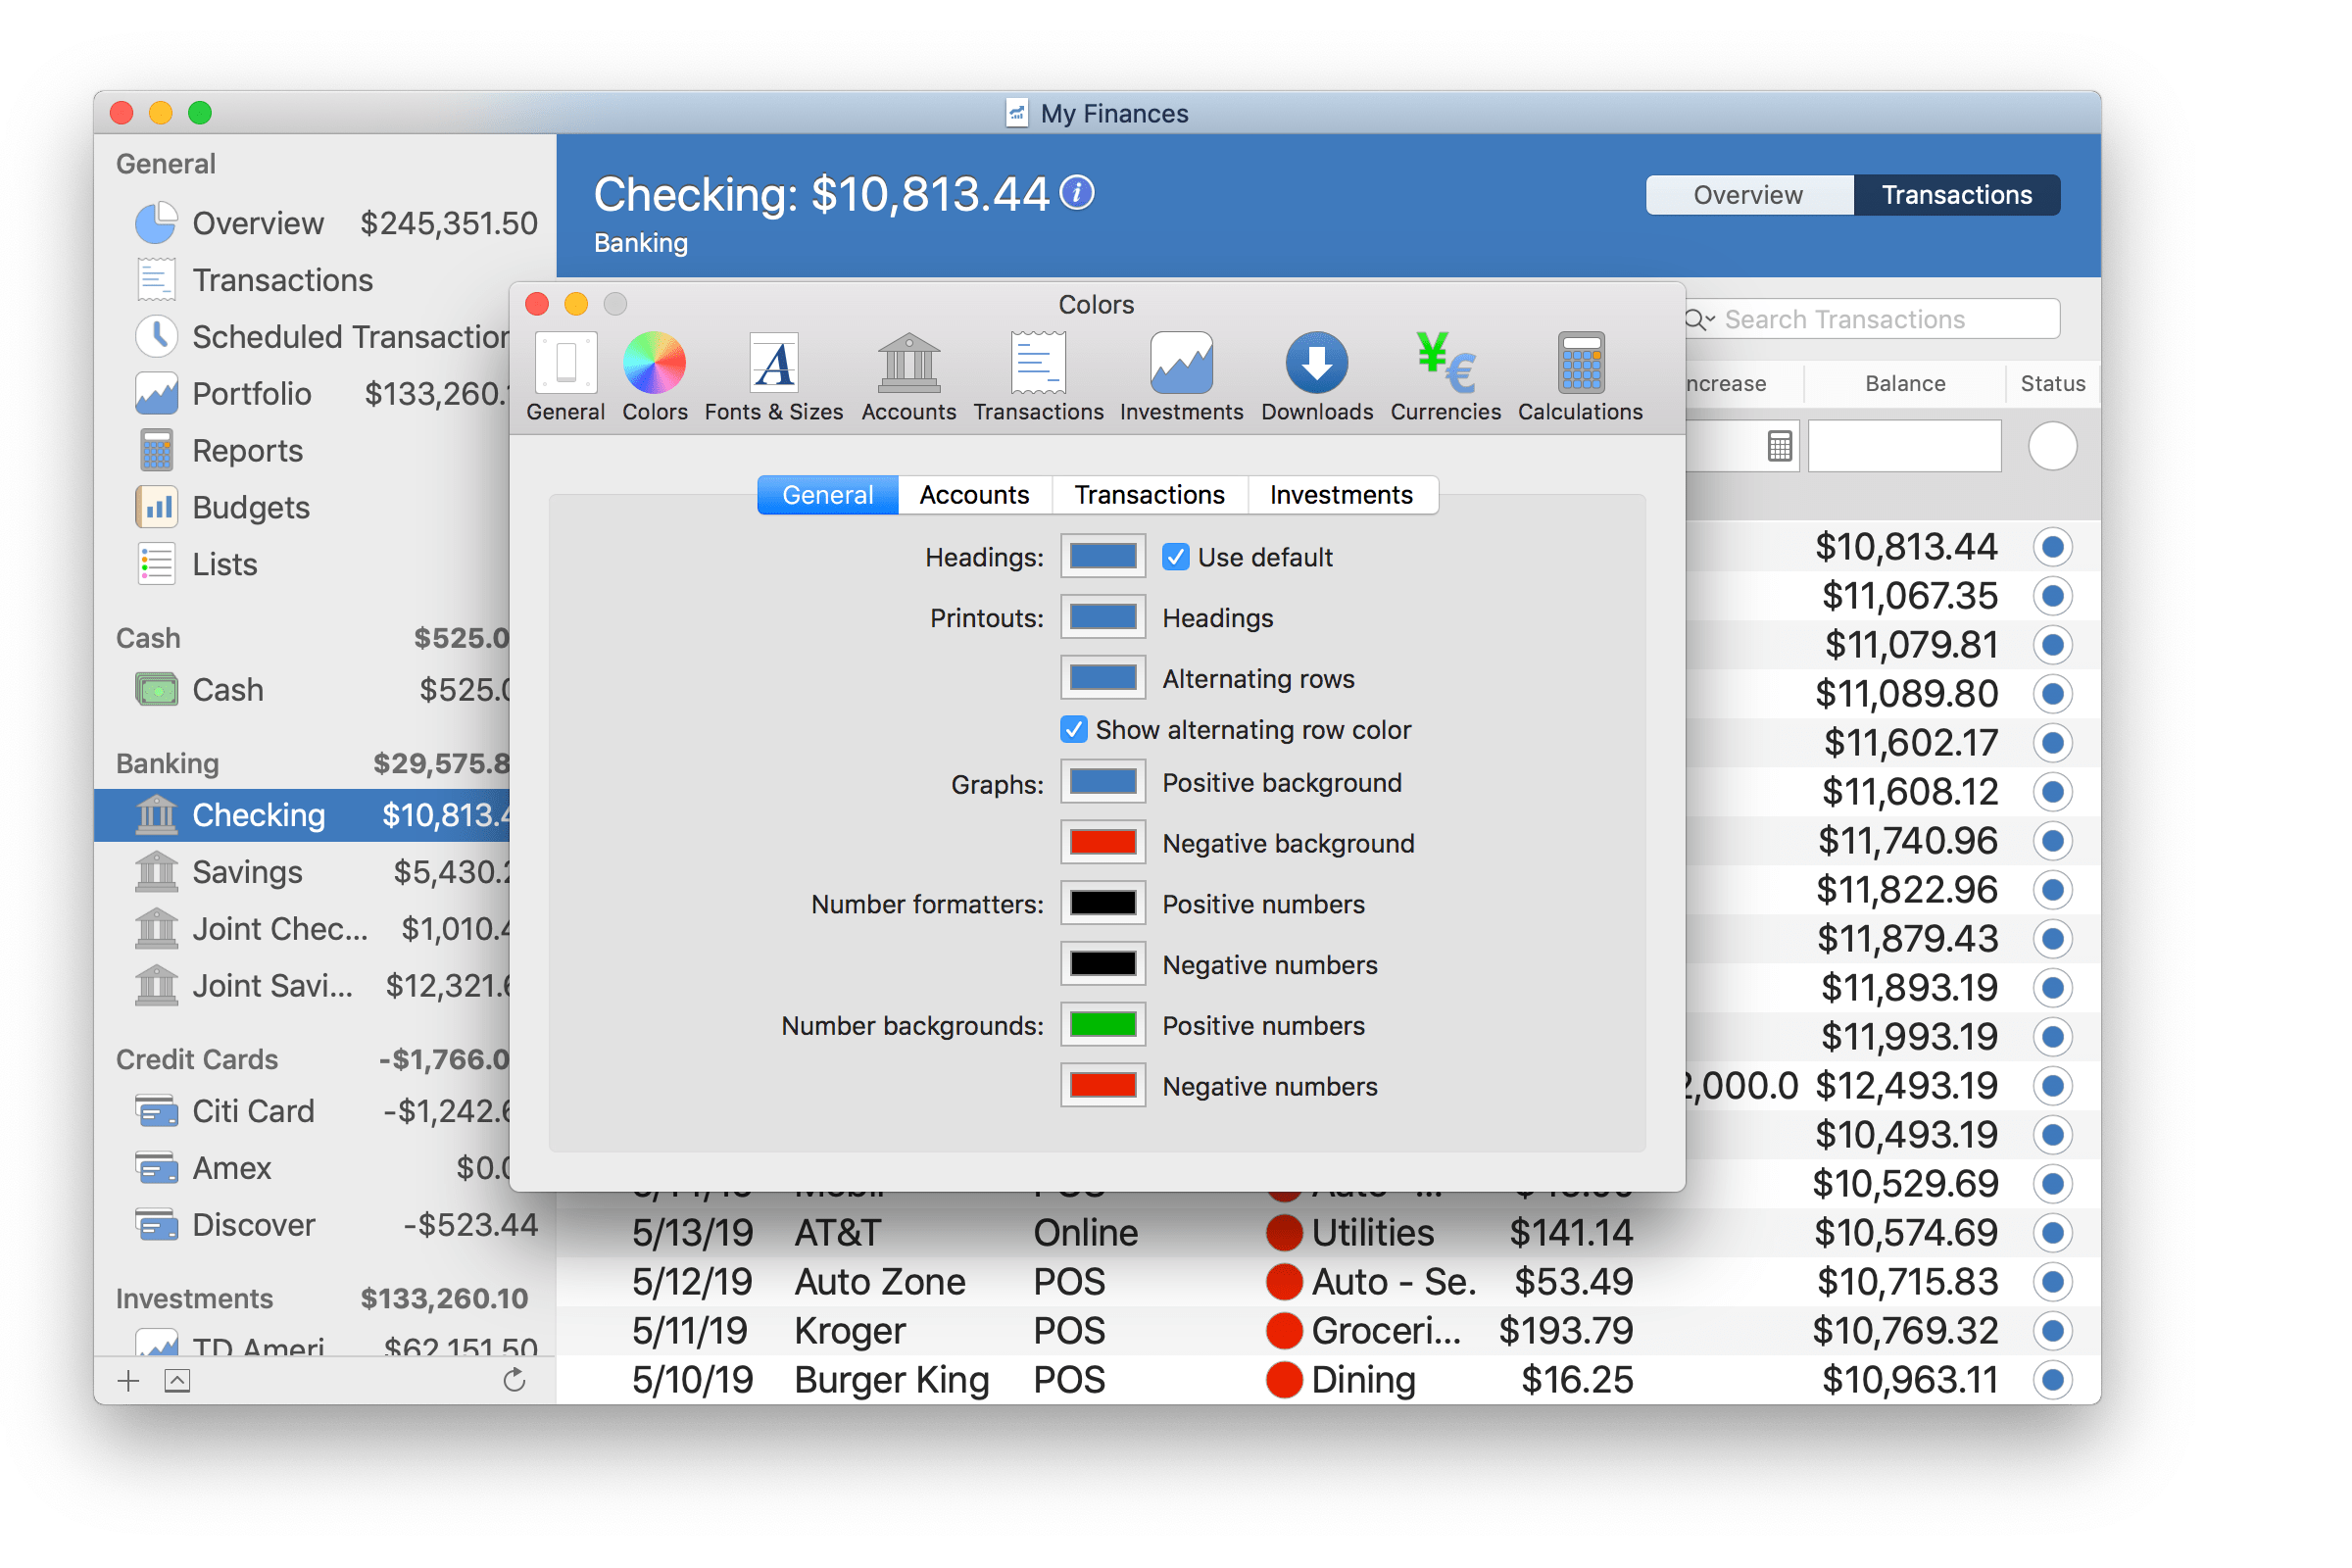Toggle Show alternating row color checkbox
The width and height of the screenshot is (2352, 1568).
(1074, 730)
